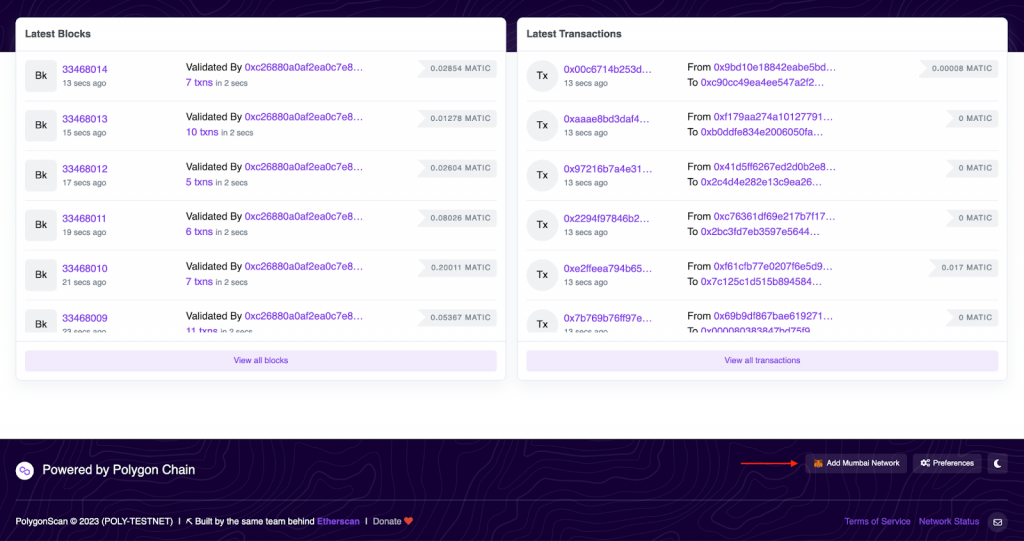This screenshot has width=1024, height=541.
Task: Click the Bk icon for block 33468014
Action: pos(40,76)
